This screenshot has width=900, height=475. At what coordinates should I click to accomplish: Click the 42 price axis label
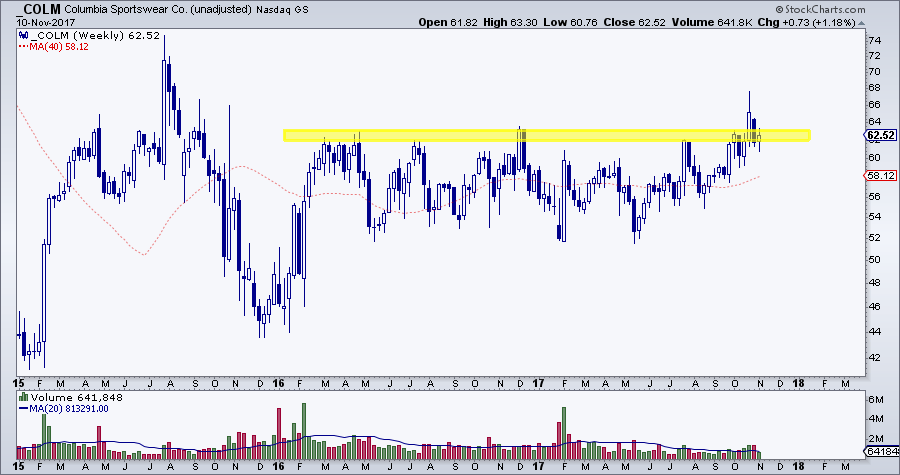coord(875,357)
